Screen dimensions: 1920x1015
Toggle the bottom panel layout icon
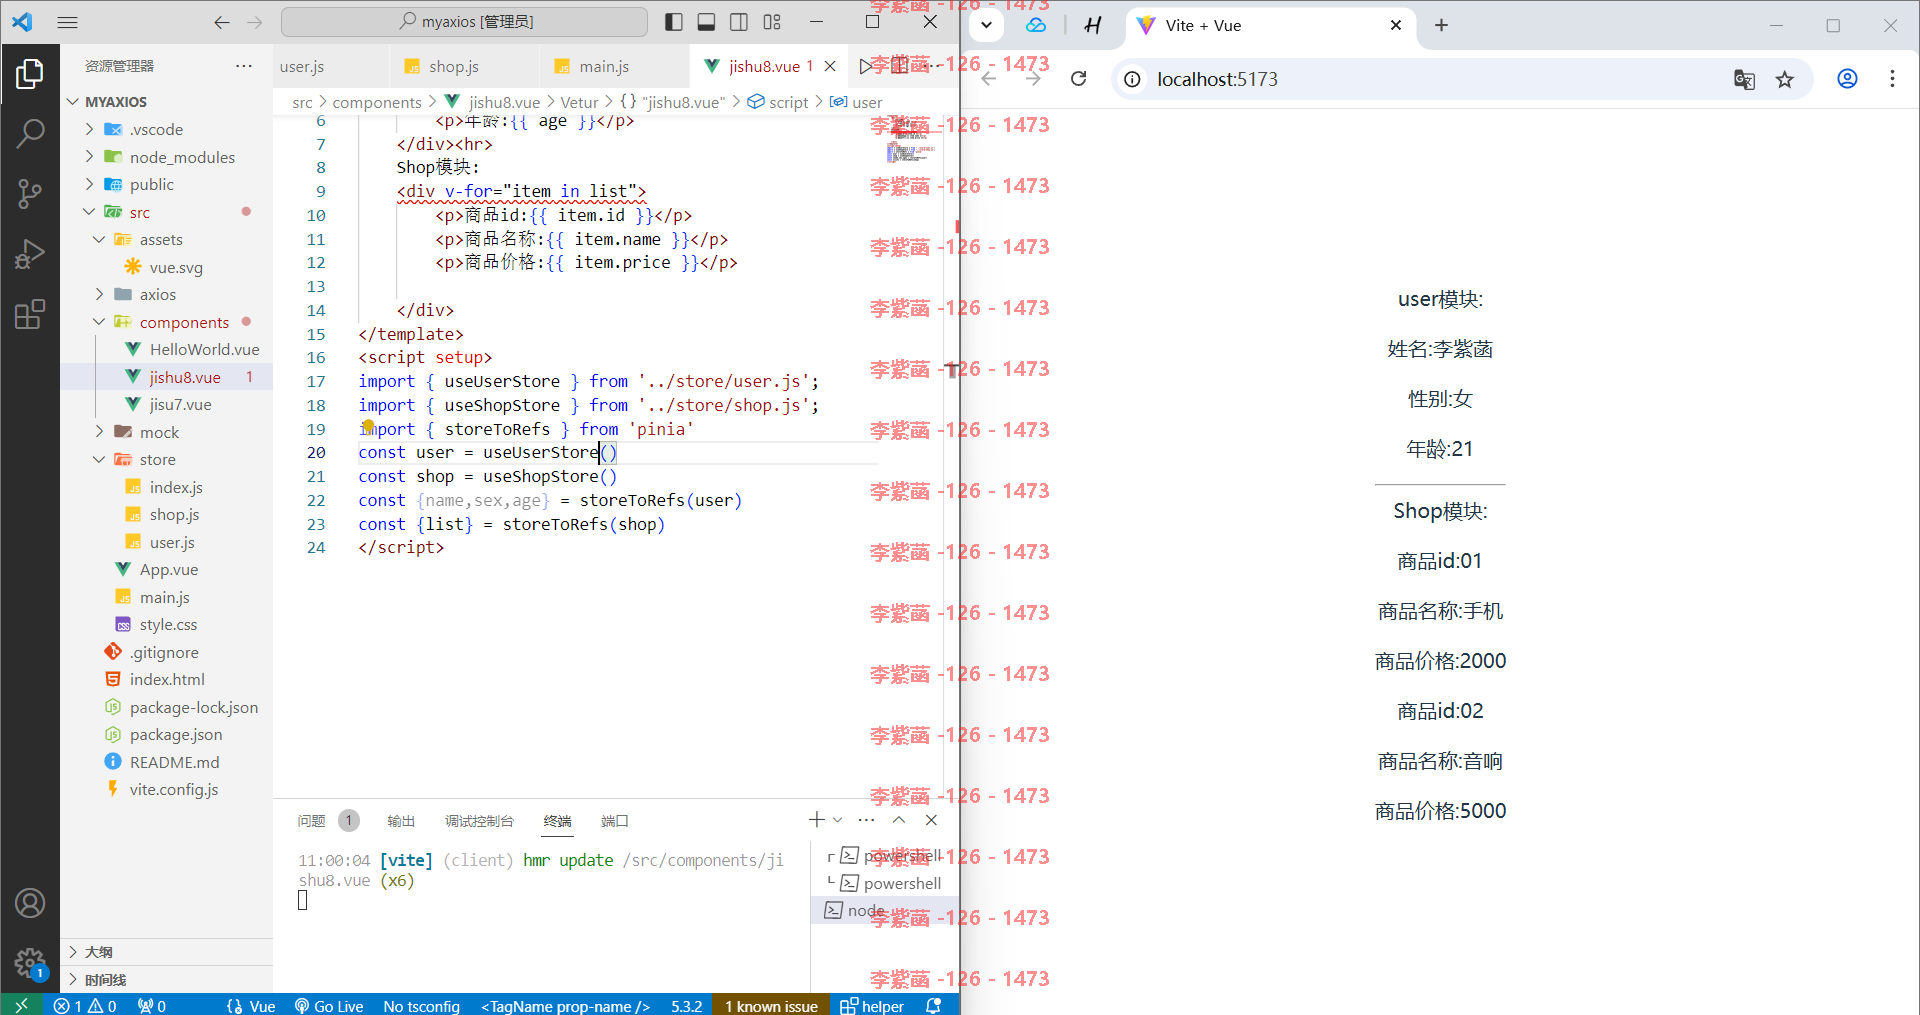pyautogui.click(x=706, y=22)
